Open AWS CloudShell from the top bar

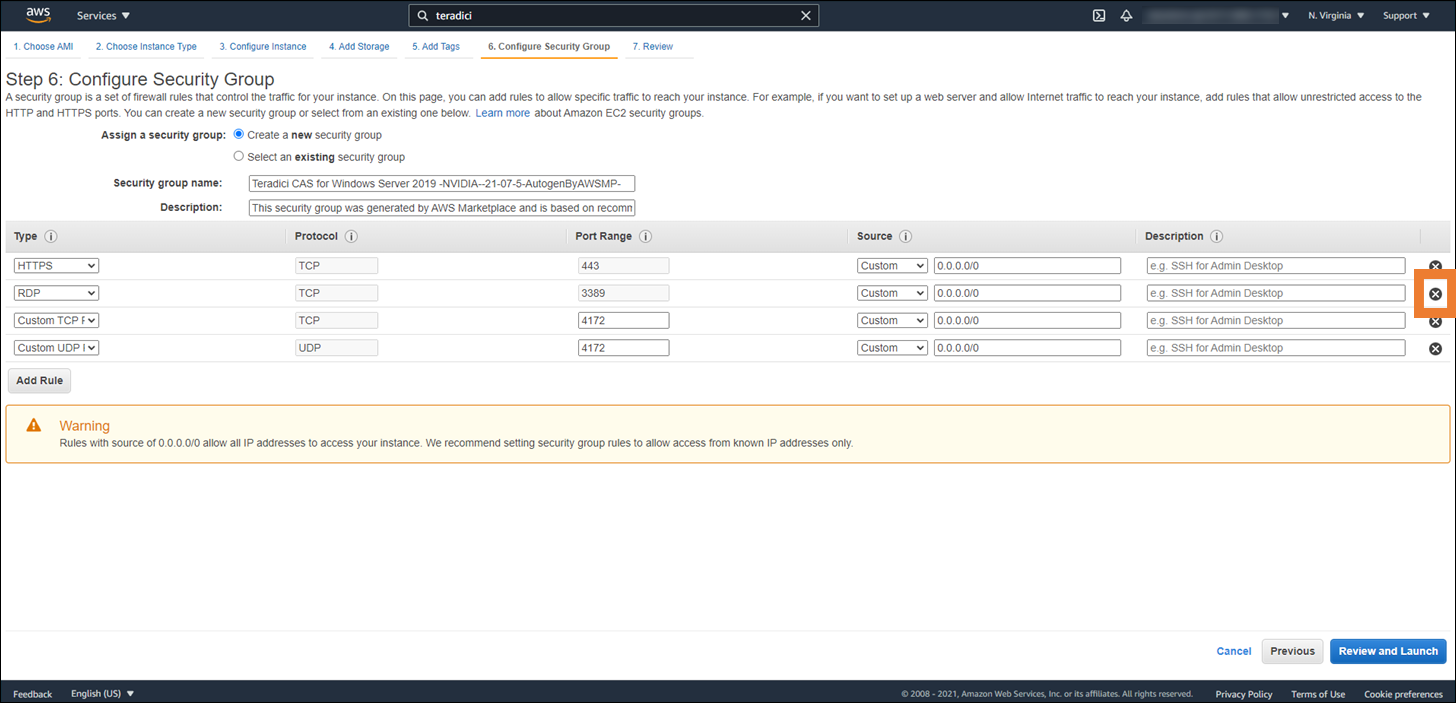[1099, 16]
